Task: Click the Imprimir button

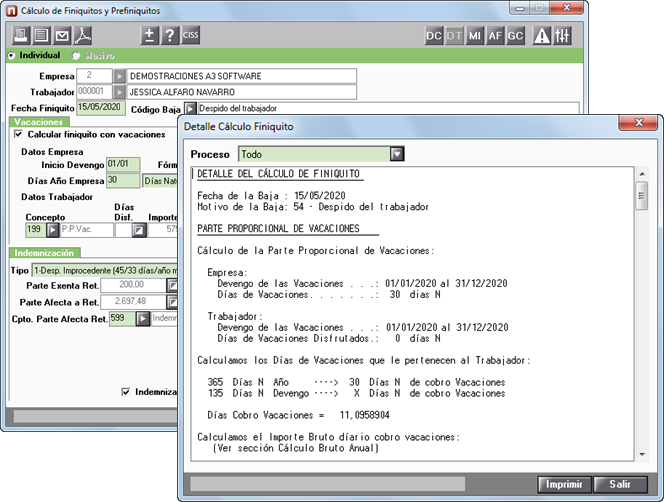Action: point(564,484)
